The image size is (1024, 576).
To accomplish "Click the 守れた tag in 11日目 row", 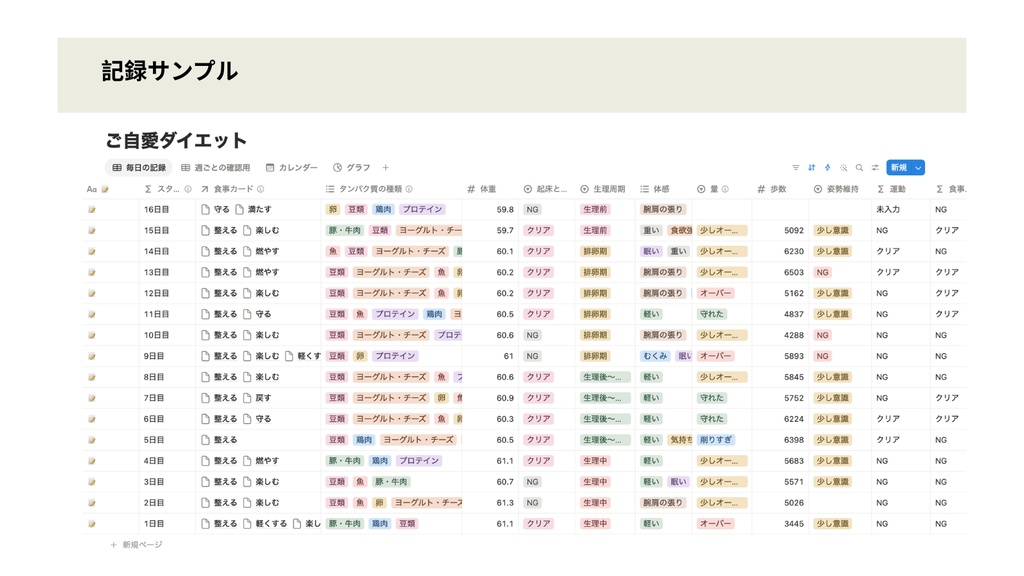I will [x=712, y=314].
